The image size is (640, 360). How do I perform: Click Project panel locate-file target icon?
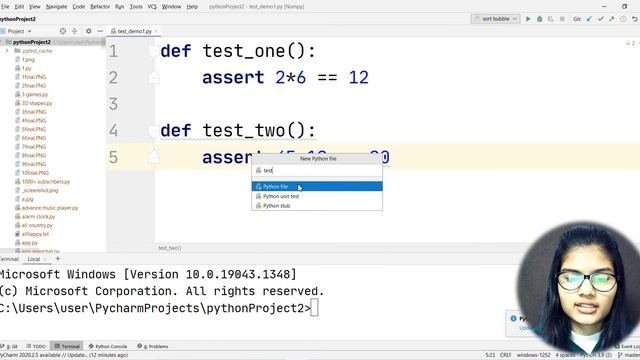click(62, 31)
